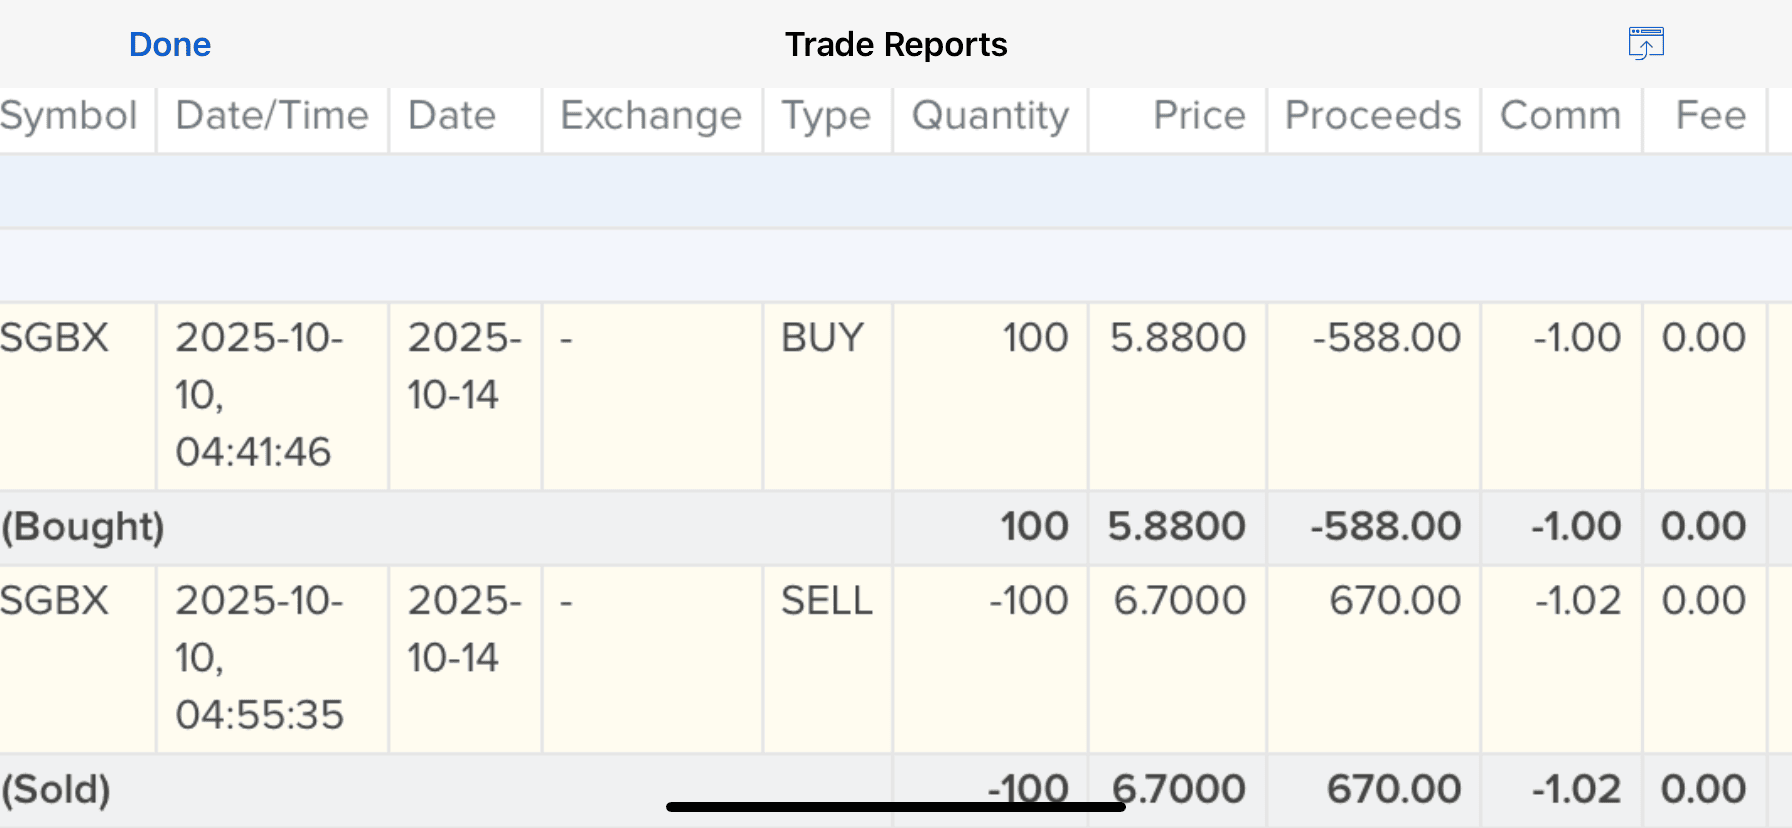This screenshot has width=1792, height=828.
Task: Tap the share/export icon in header
Action: (1645, 44)
